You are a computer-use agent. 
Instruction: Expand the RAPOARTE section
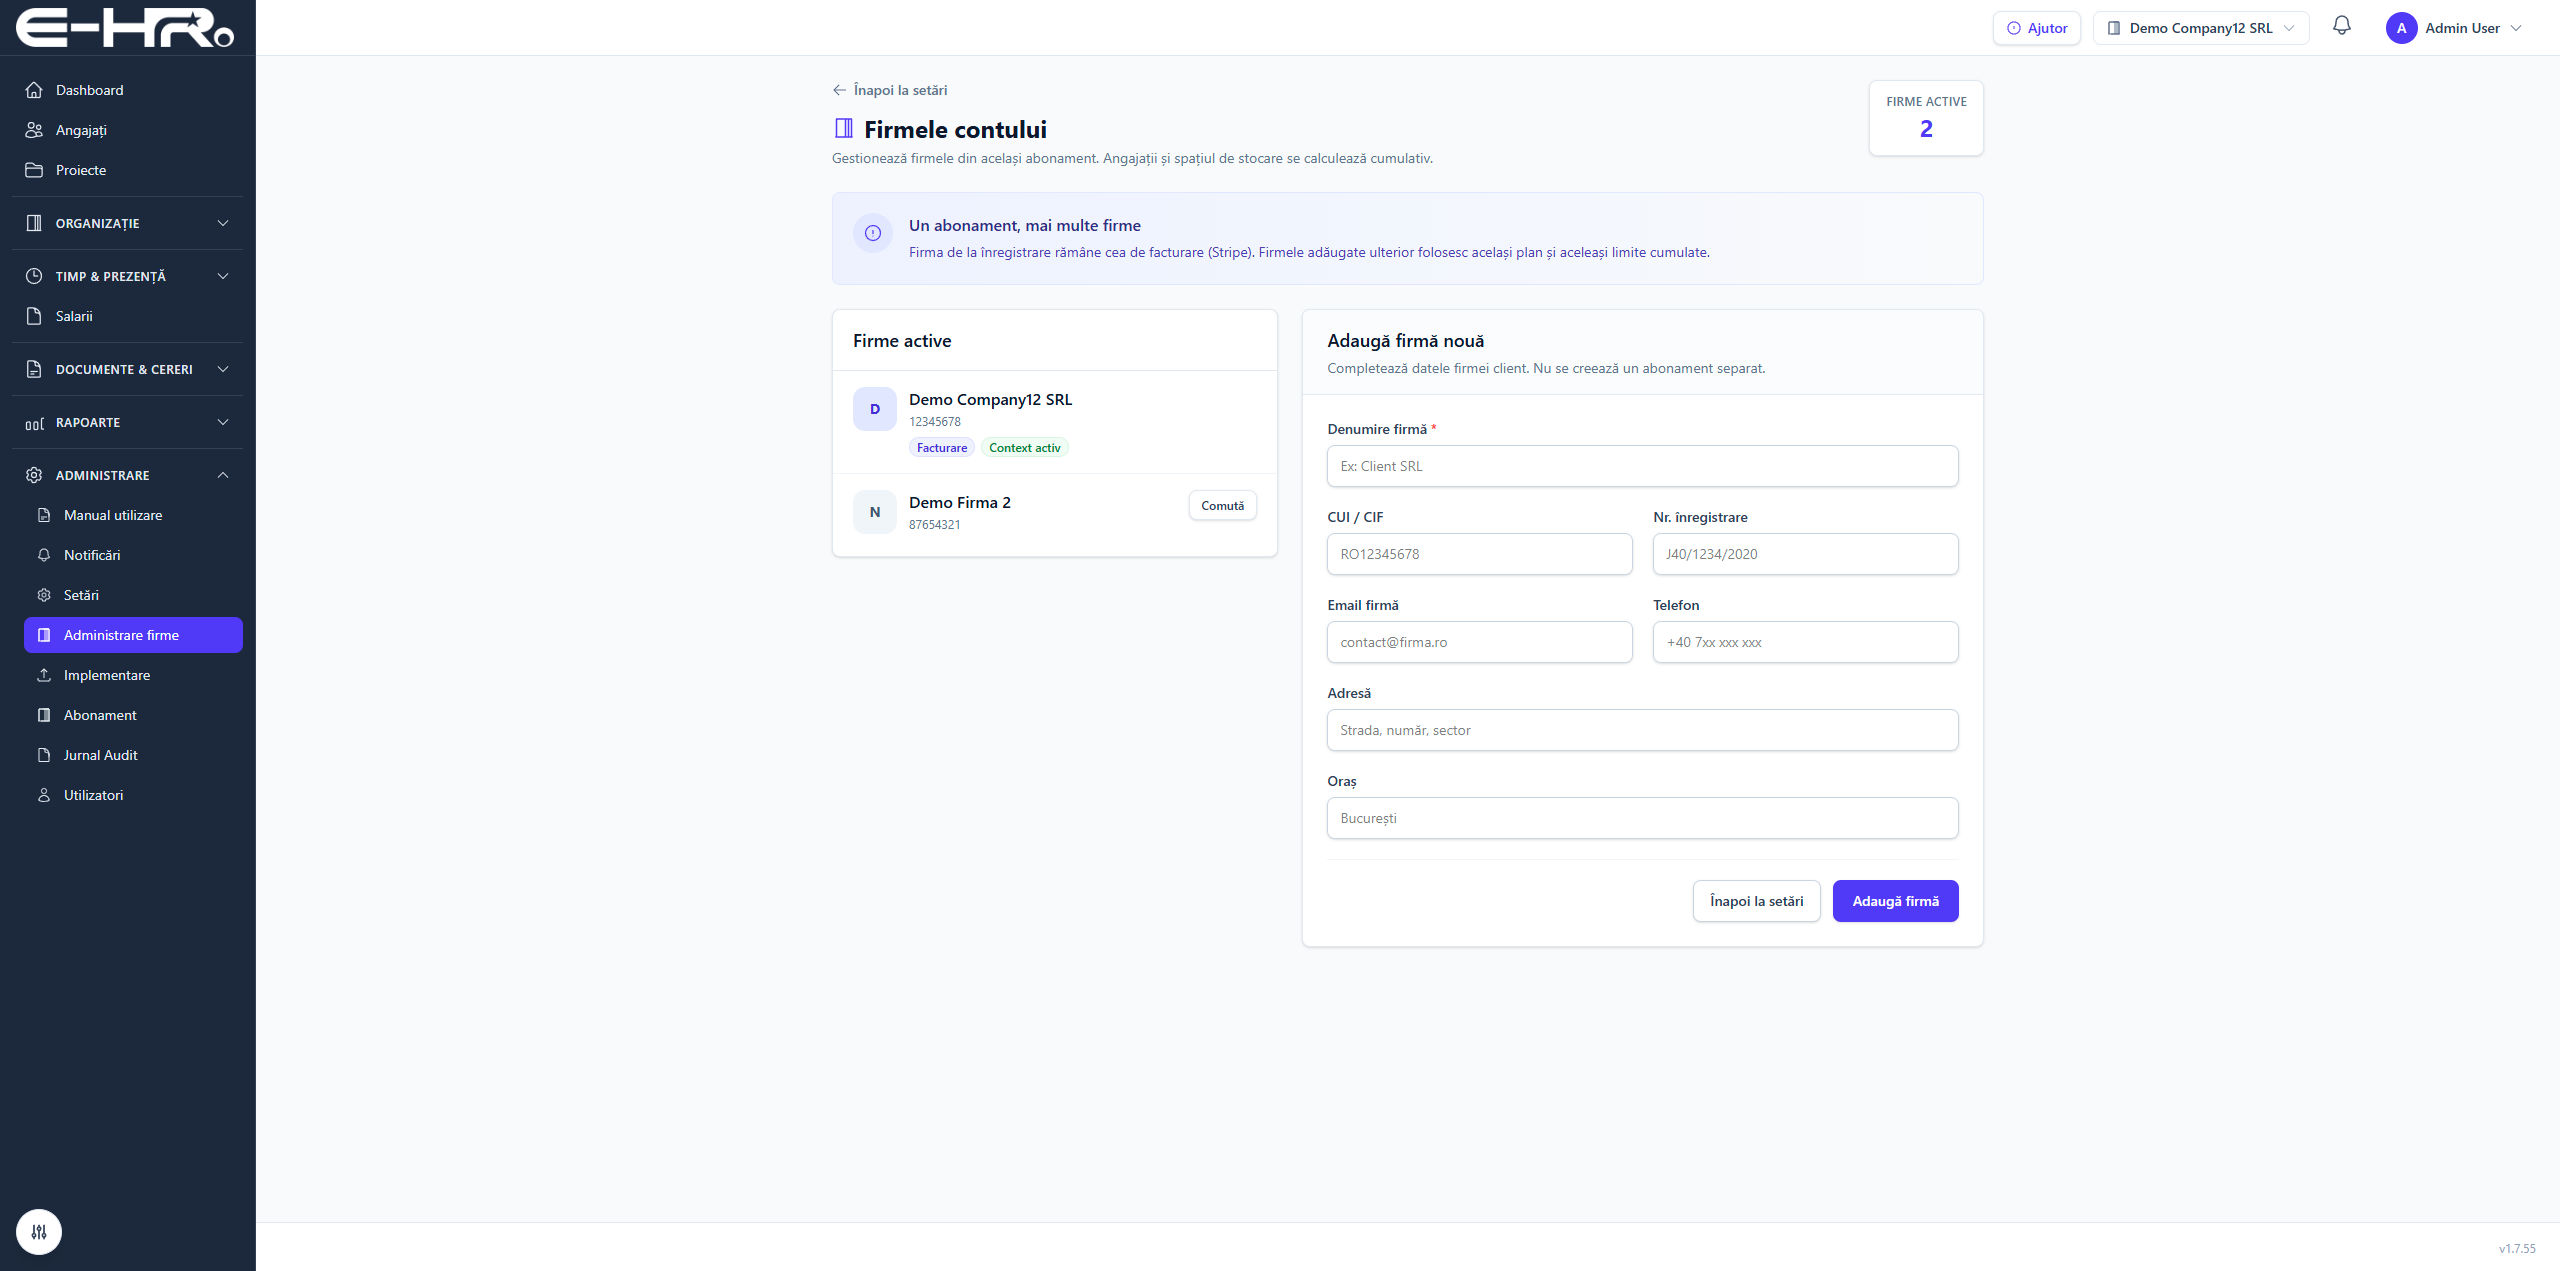point(127,422)
